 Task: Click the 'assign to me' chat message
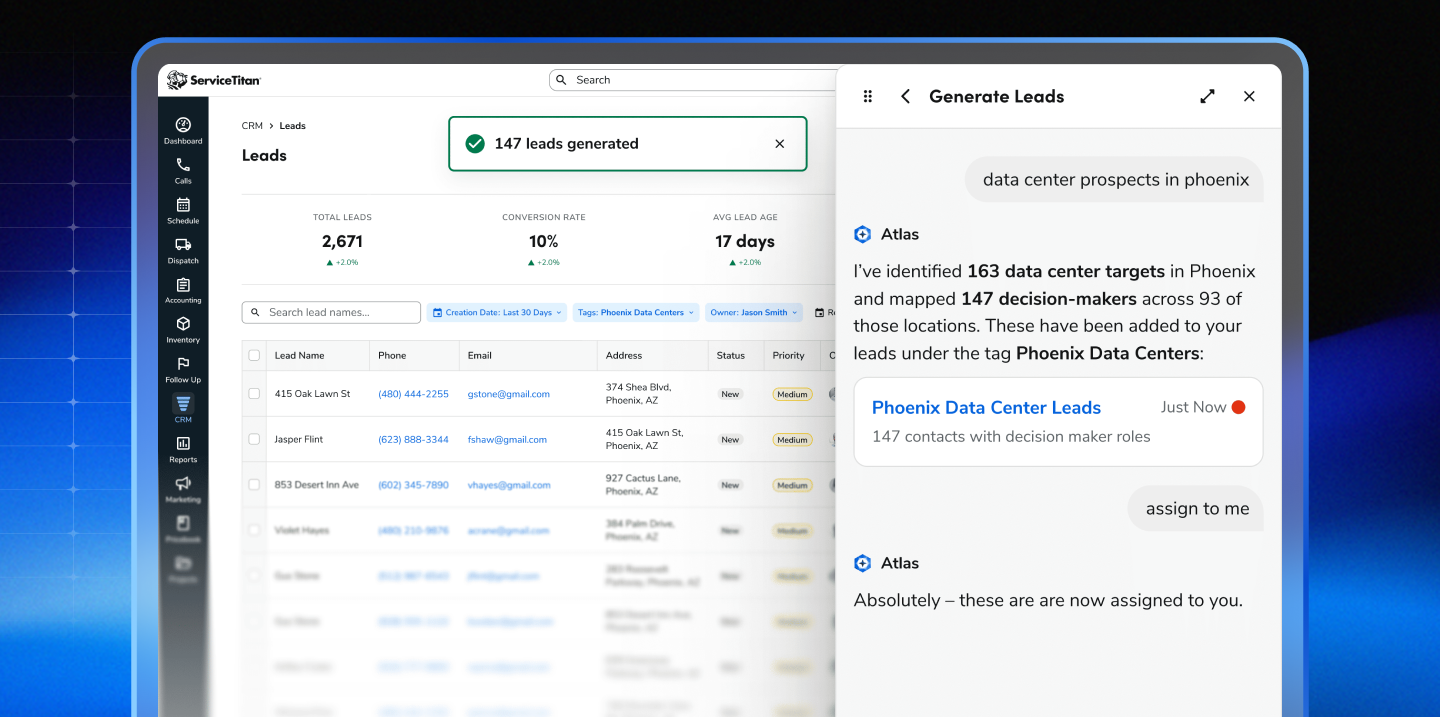(x=1196, y=508)
